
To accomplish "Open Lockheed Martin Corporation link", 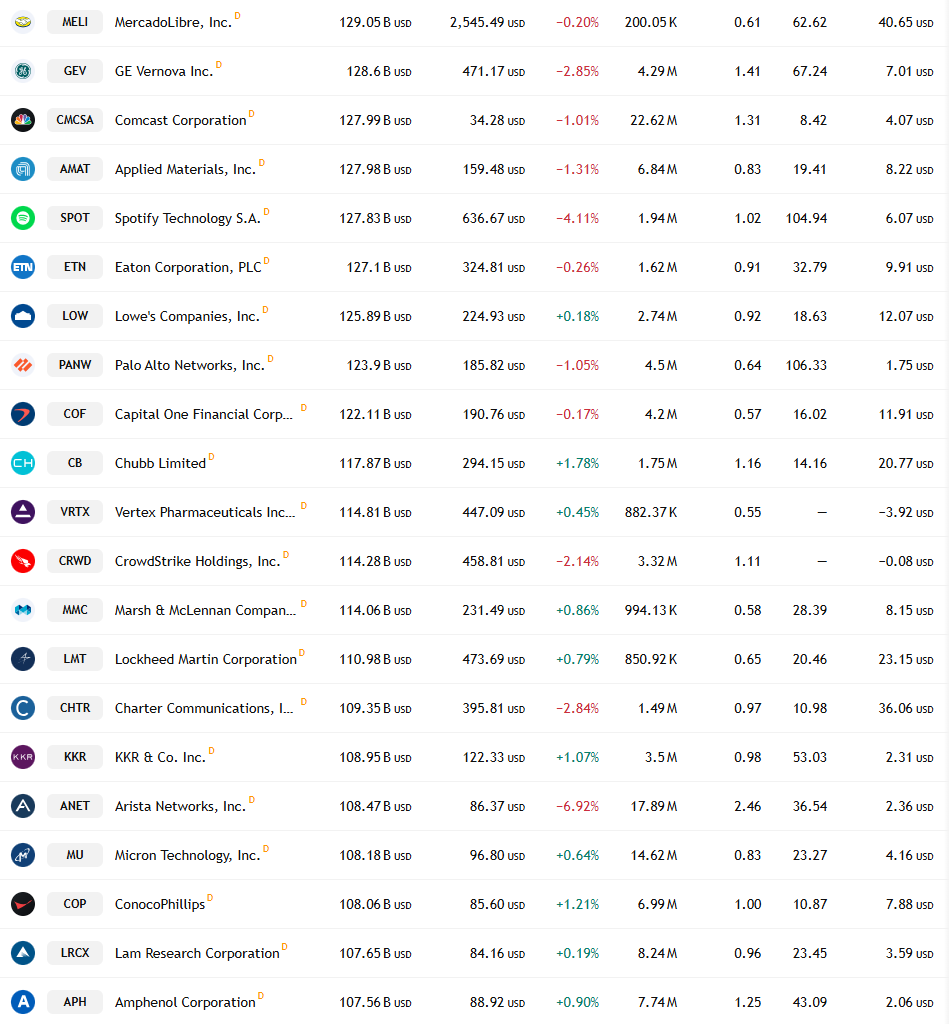I will point(206,660).
